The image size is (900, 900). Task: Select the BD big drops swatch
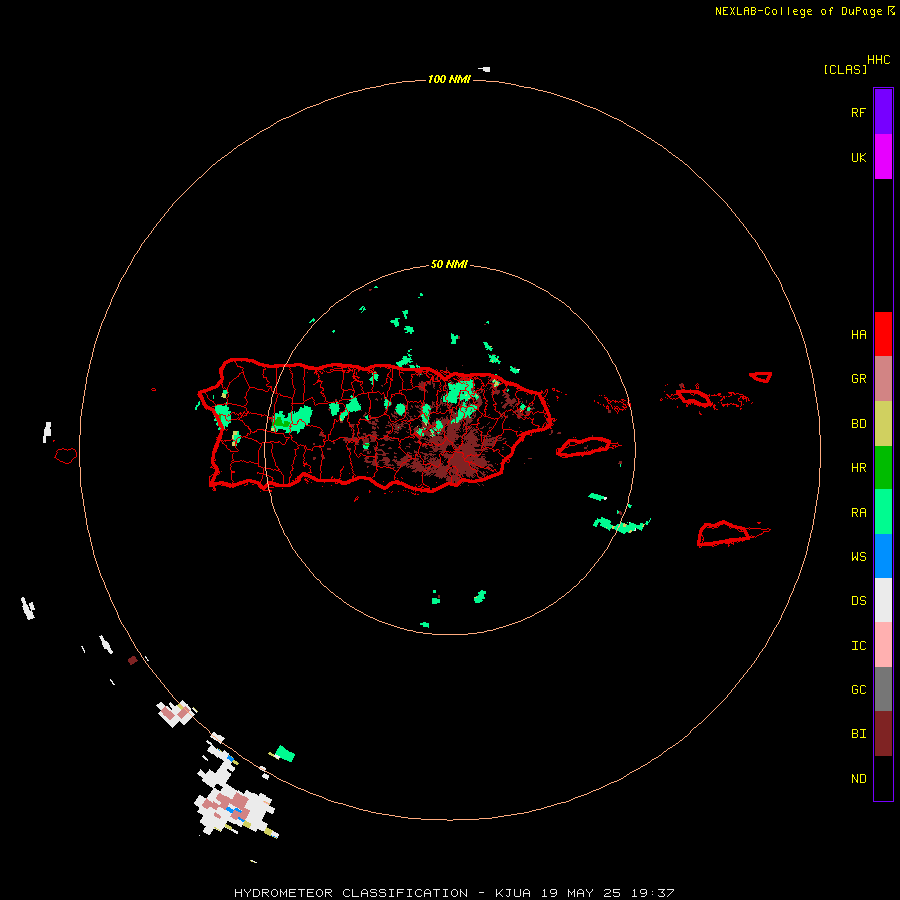point(883,424)
